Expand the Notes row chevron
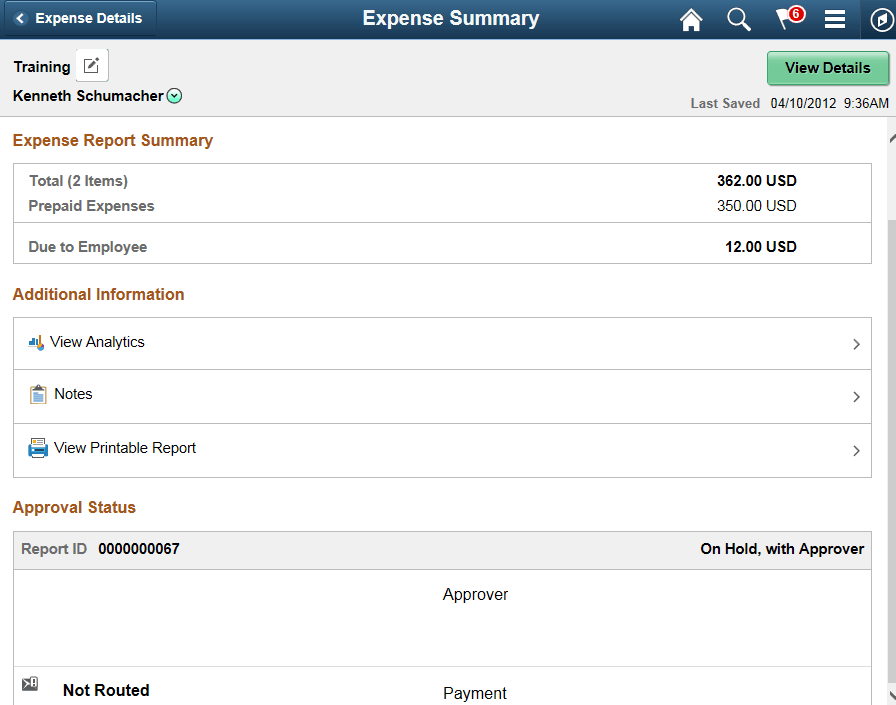Screen dimensions: 896x705 [857, 396]
